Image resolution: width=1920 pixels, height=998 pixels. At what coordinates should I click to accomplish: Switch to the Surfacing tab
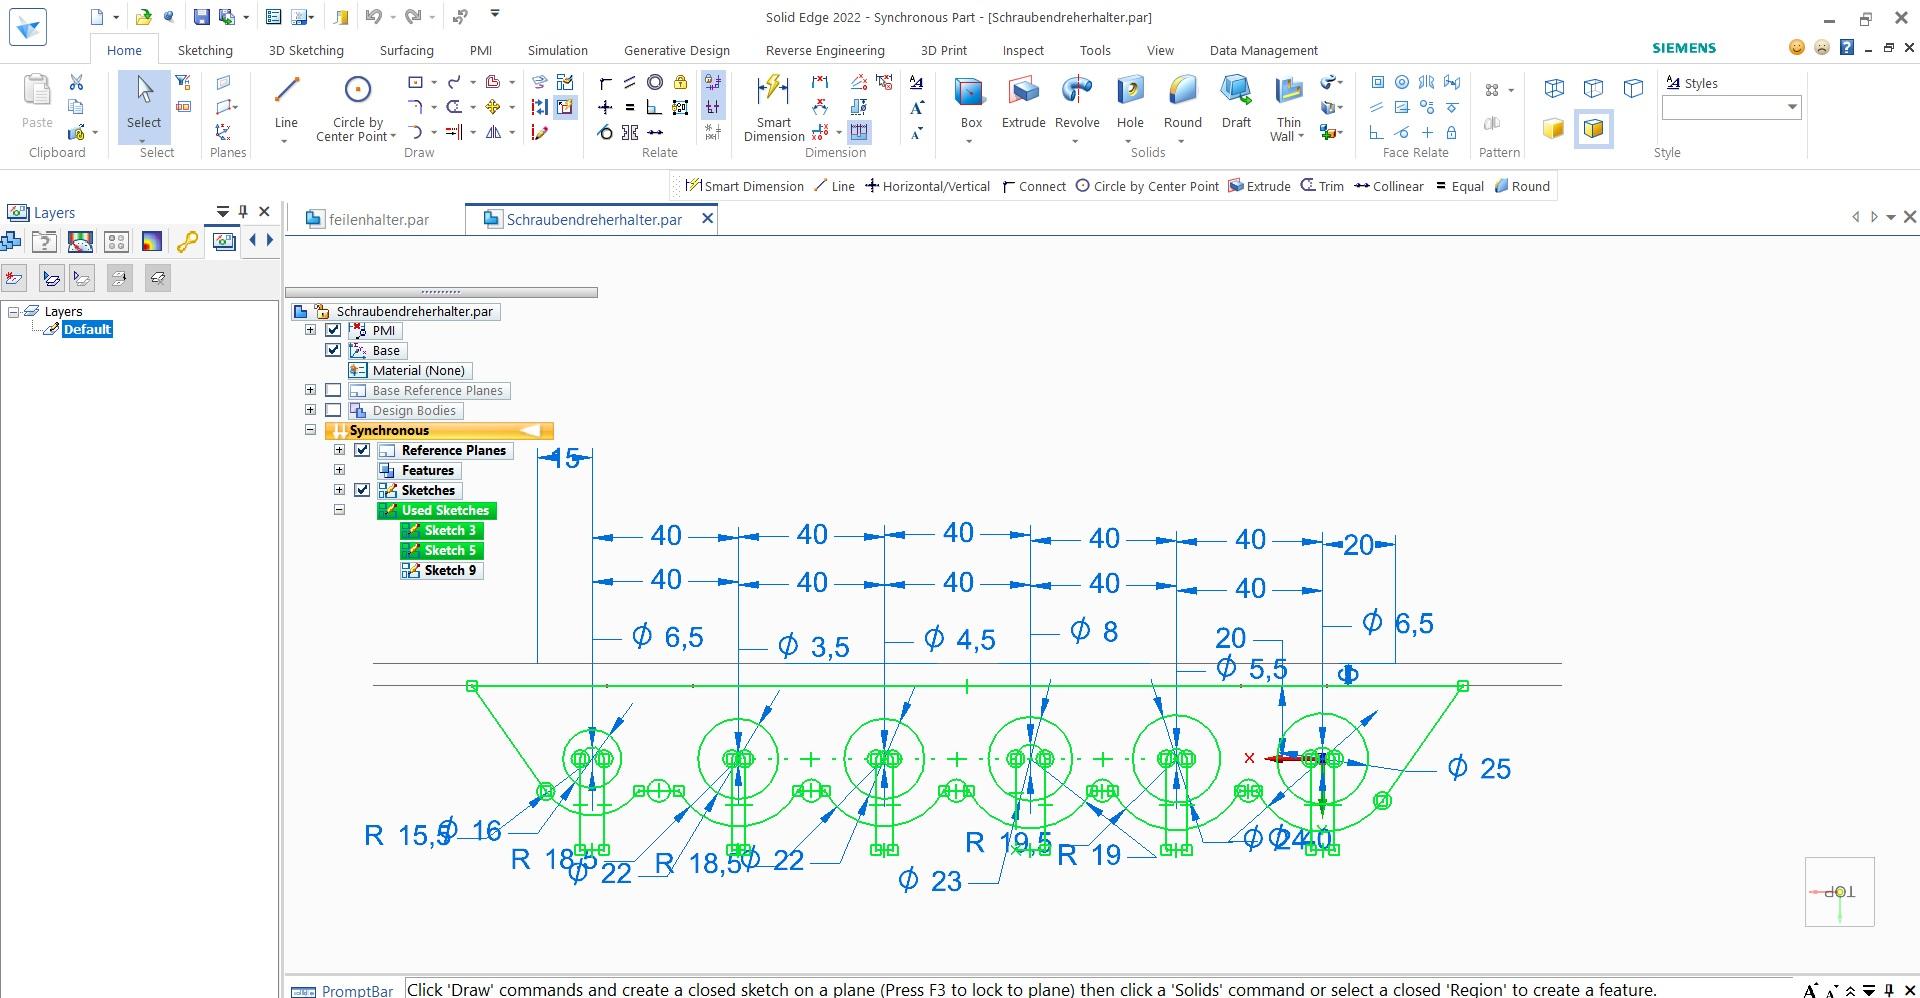(x=406, y=50)
